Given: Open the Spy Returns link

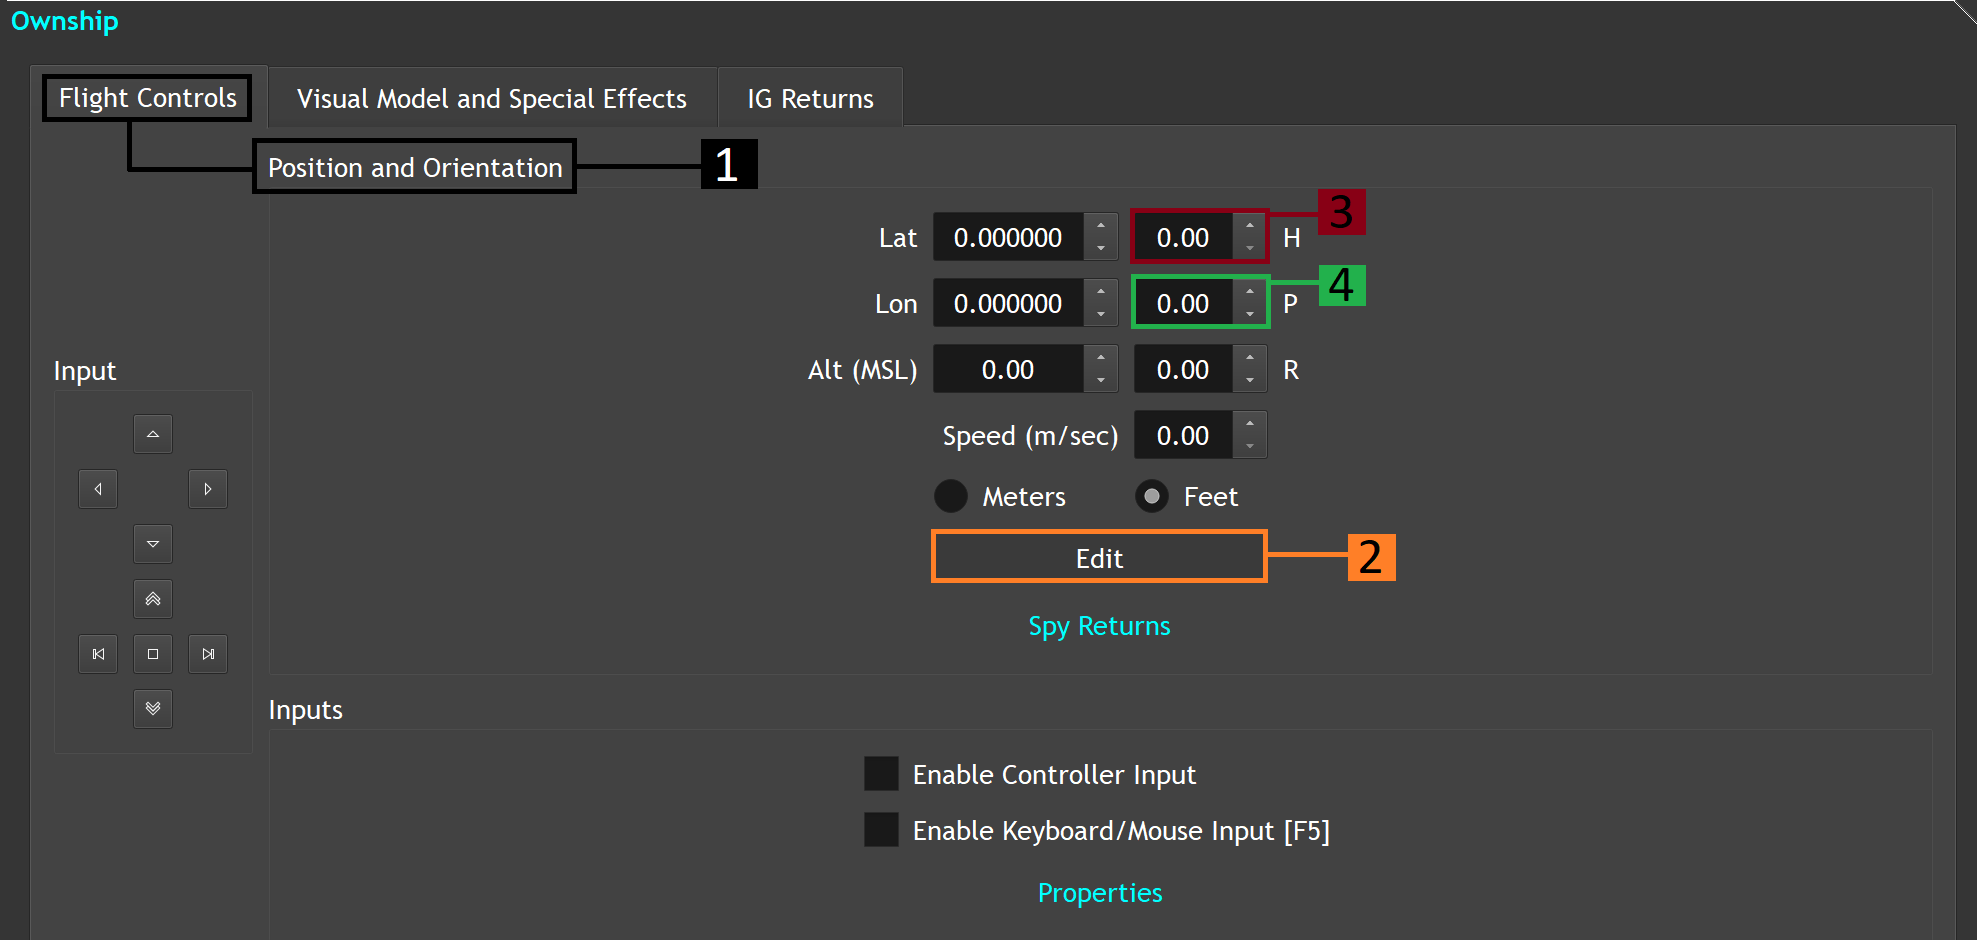Looking at the screenshot, I should click(x=1099, y=626).
